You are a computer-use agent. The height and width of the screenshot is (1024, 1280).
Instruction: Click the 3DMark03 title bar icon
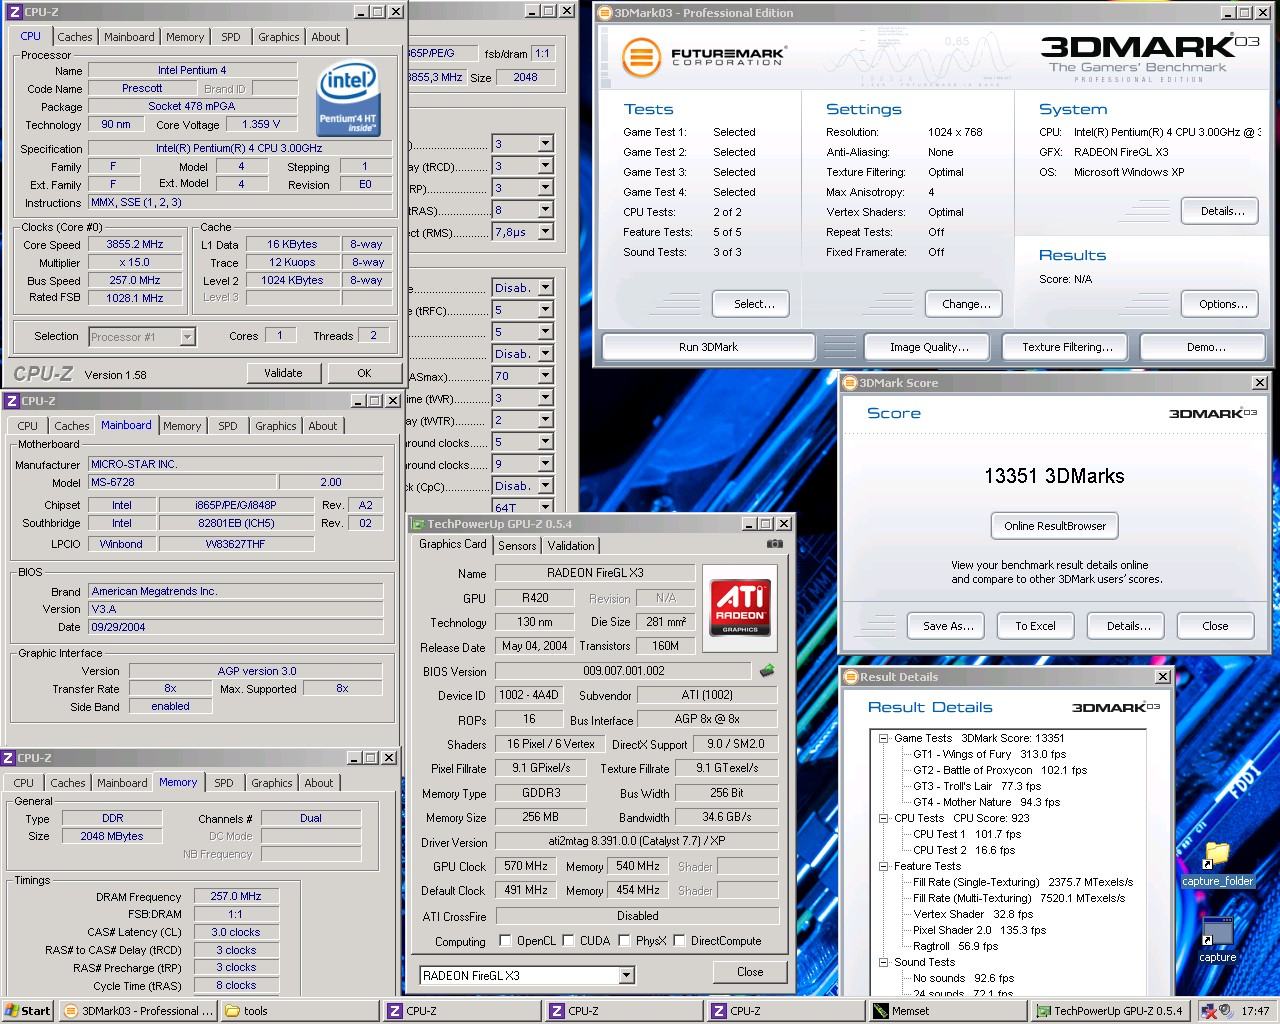click(604, 13)
